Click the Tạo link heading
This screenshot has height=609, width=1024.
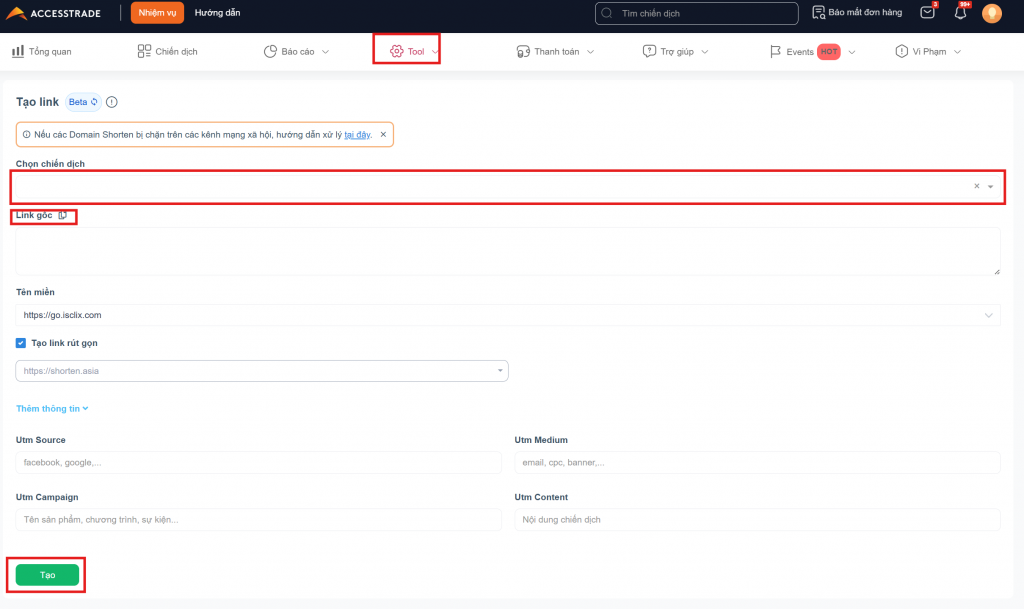[37, 102]
